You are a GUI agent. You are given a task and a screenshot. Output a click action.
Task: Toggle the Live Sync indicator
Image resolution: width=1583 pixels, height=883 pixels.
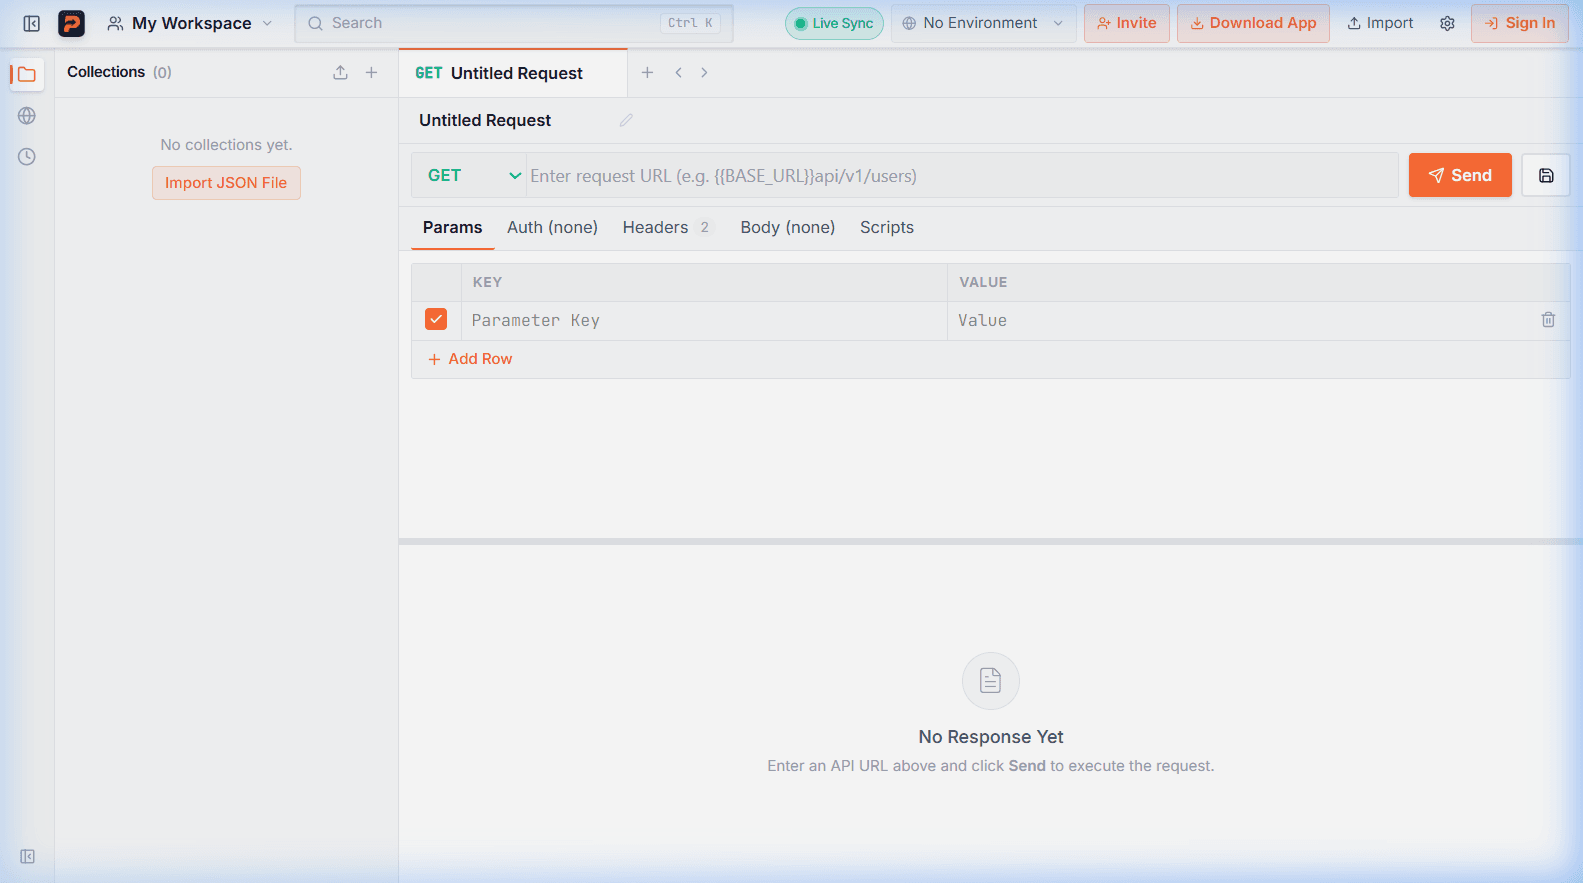click(x=834, y=23)
